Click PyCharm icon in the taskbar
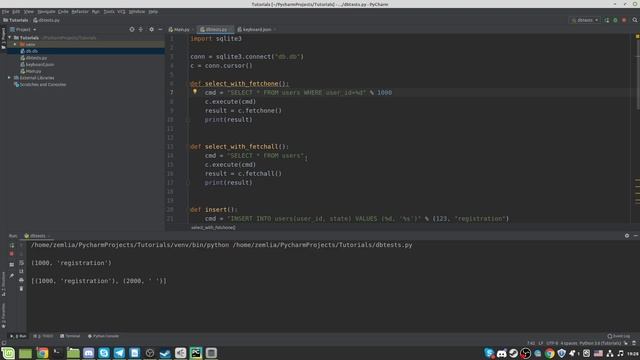640x360 pixels. click(196, 353)
